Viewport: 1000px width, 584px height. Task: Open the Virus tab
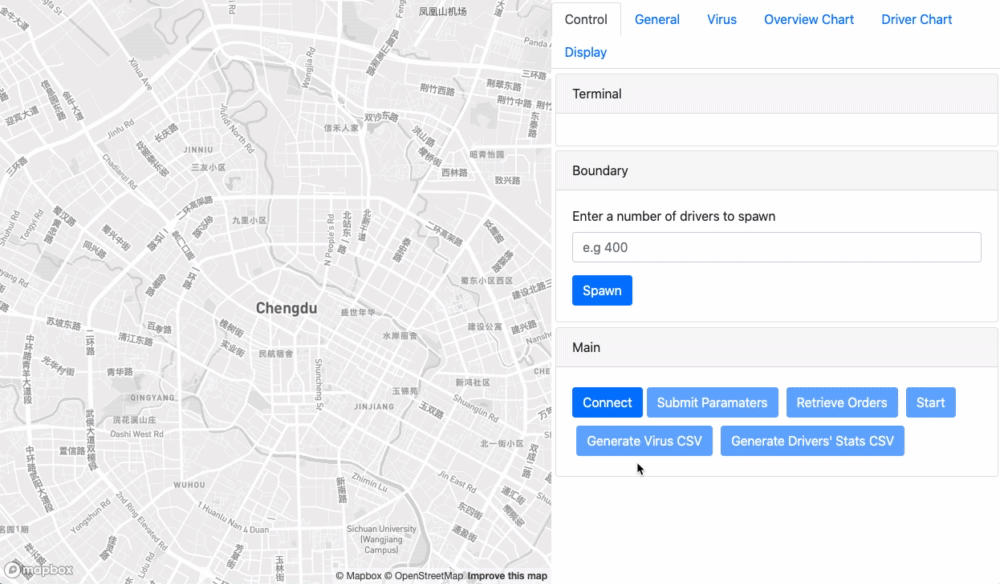click(721, 20)
